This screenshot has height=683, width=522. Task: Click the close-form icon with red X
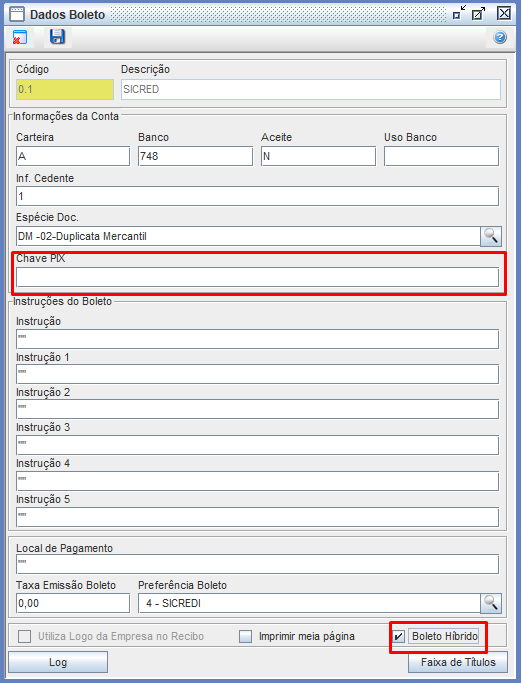[20, 37]
